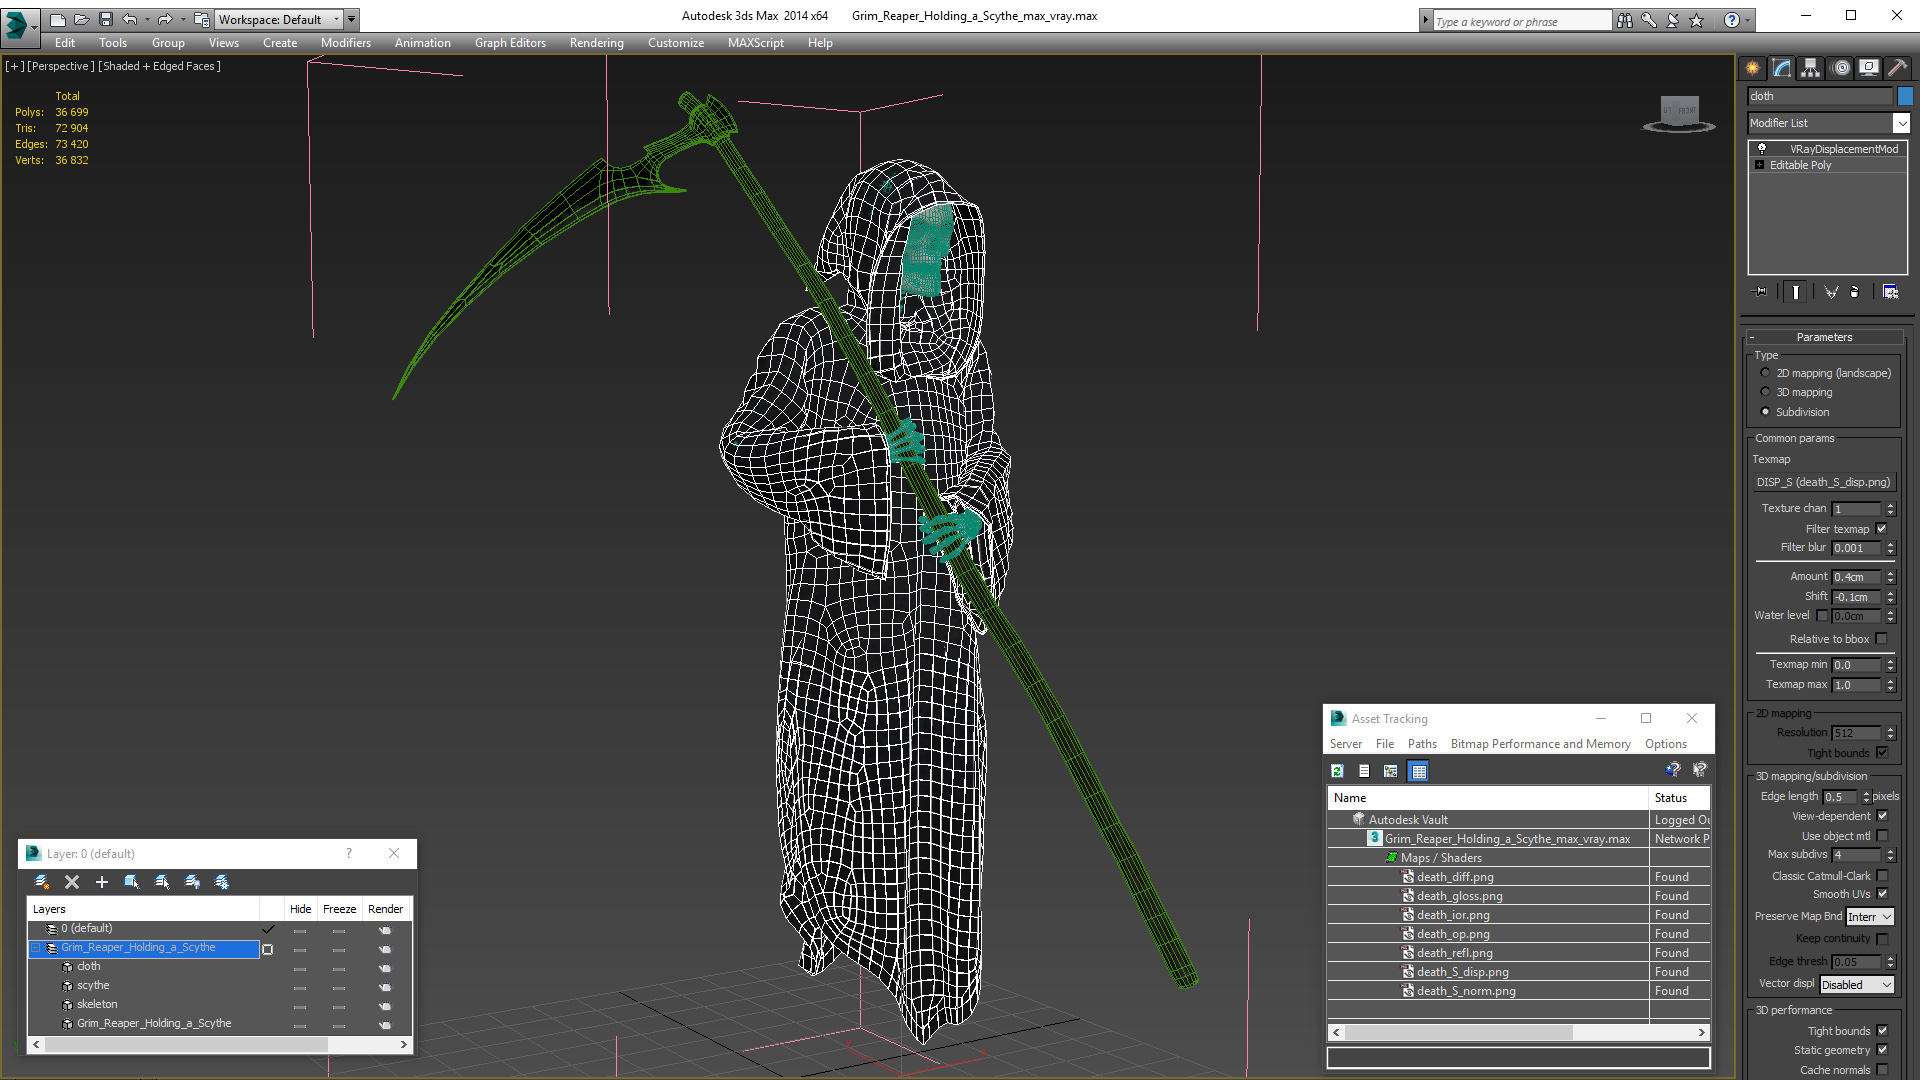
Task: Click the Create New Layer icon in the Layer dialog
Action: point(42,882)
